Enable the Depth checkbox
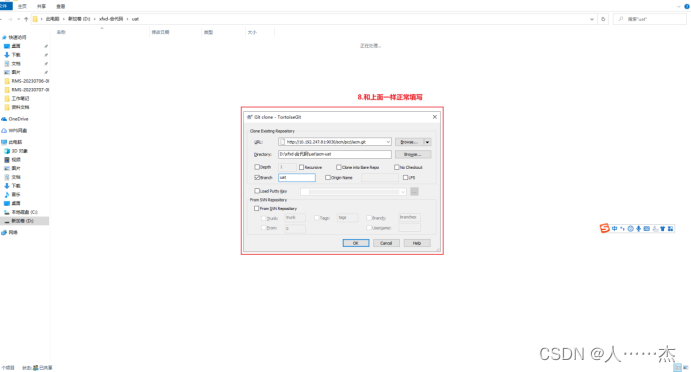Screen dimensions: 691x372 [257, 167]
